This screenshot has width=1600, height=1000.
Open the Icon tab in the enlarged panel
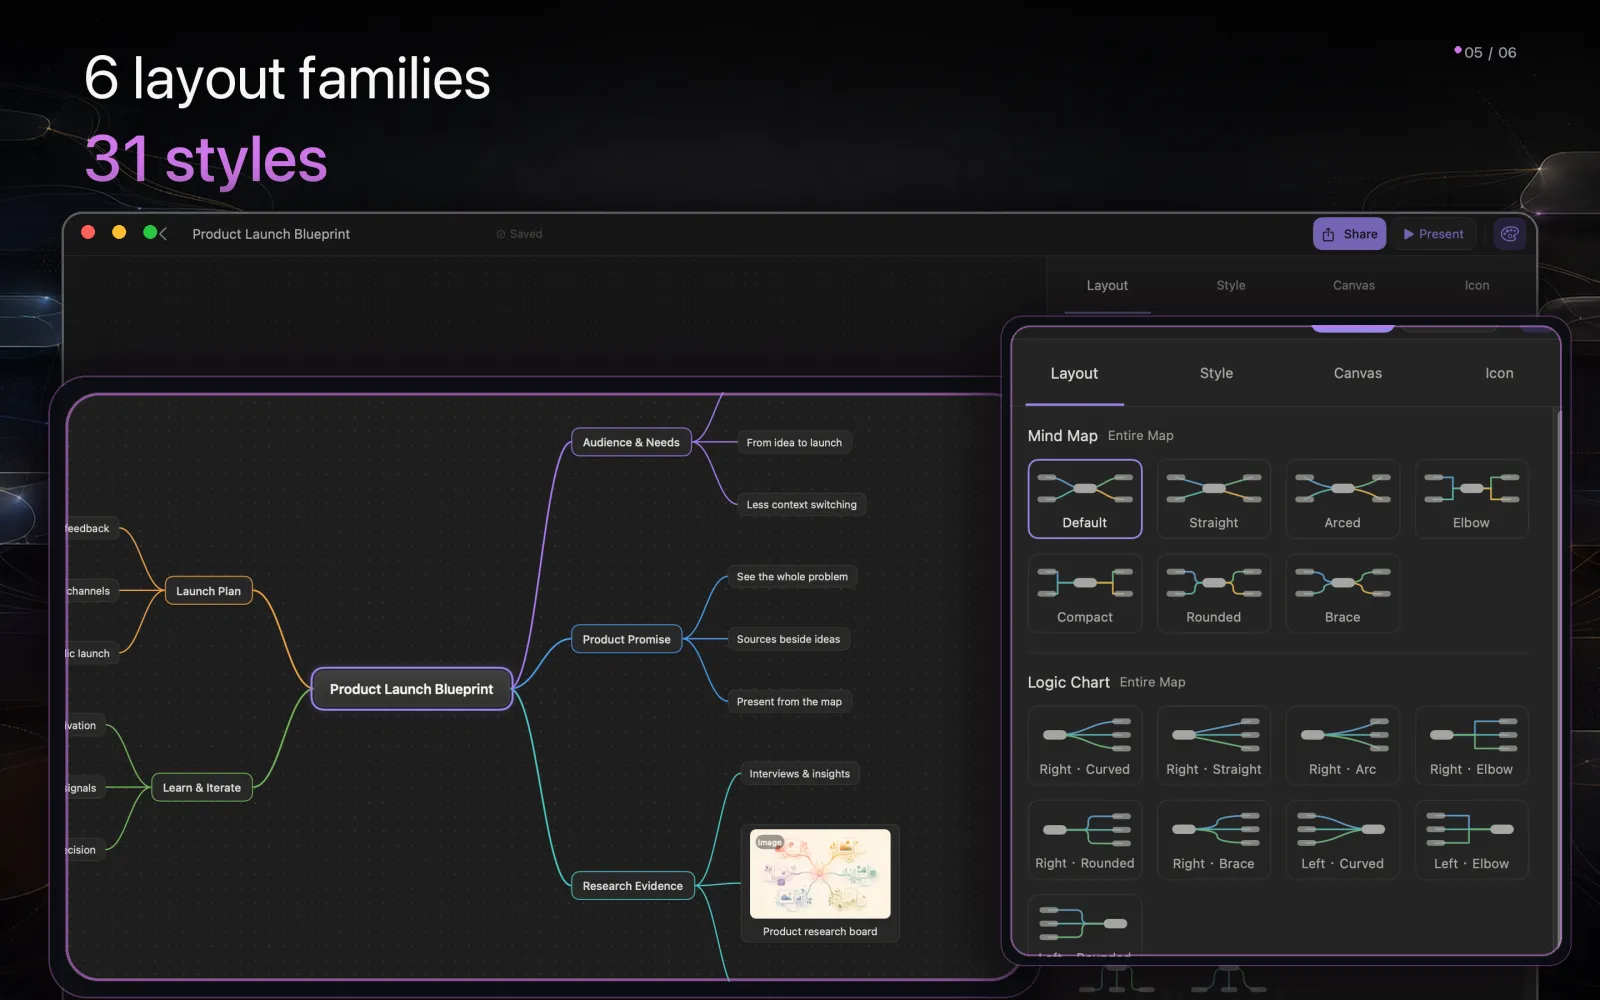1499,373
